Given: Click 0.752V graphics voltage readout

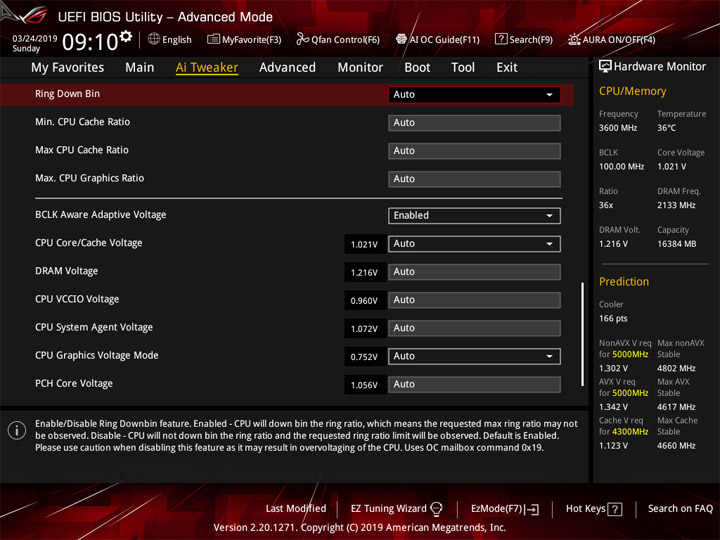Looking at the screenshot, I should tap(364, 357).
